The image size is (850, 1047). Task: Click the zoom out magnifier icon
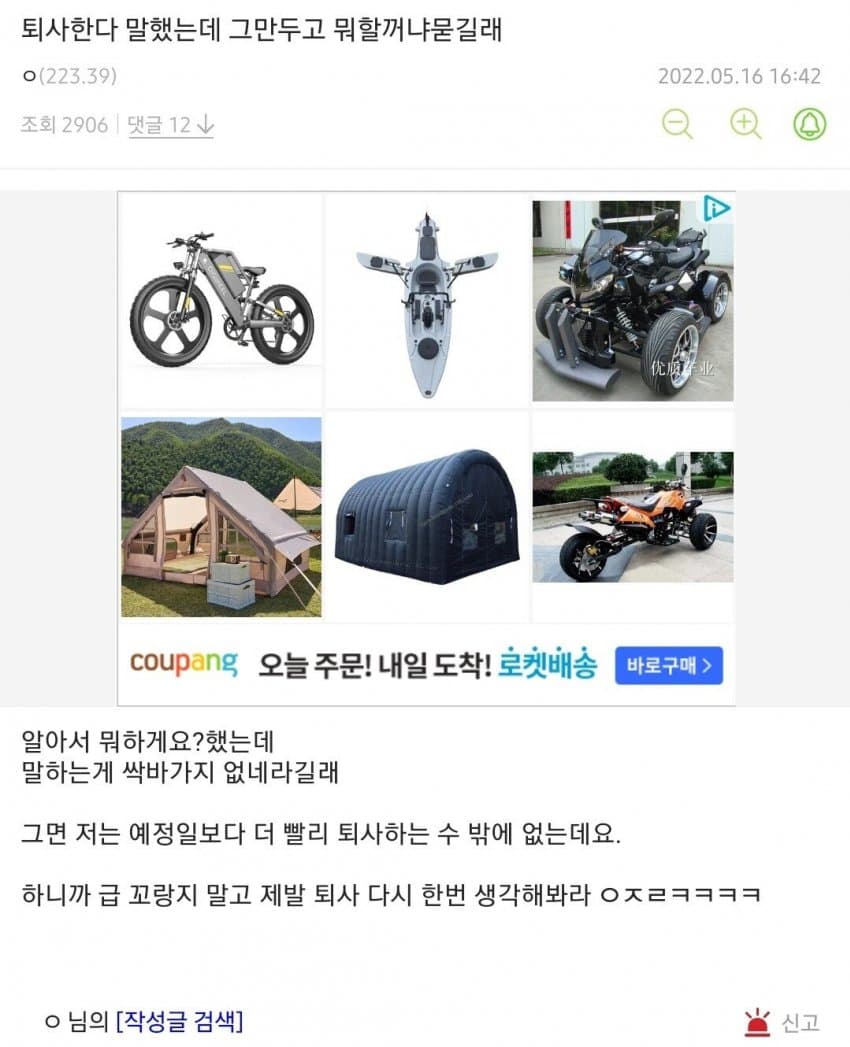click(677, 124)
